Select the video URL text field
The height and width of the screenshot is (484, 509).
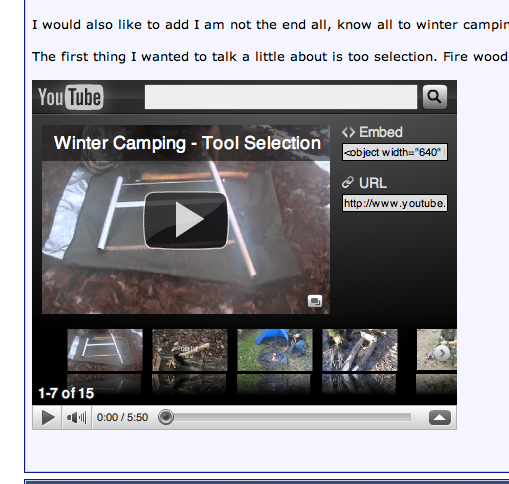[x=395, y=203]
